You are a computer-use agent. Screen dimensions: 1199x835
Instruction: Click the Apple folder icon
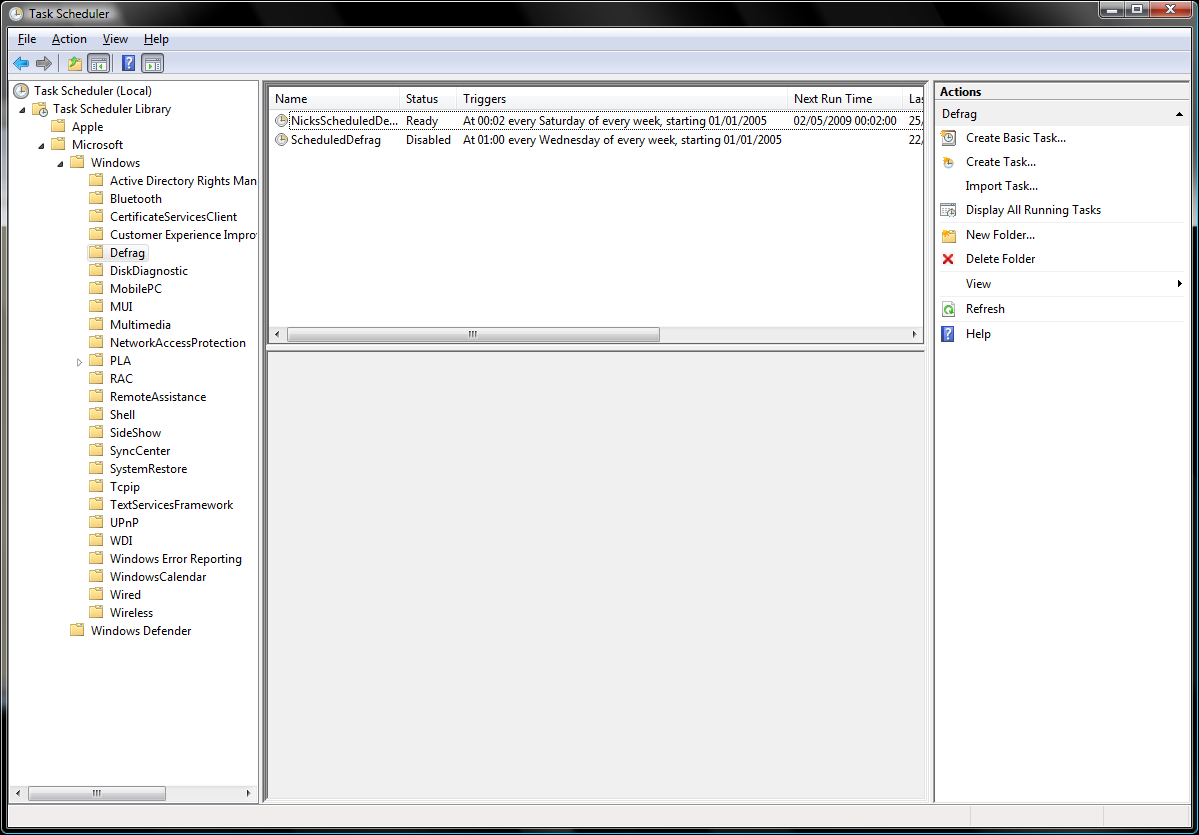58,126
